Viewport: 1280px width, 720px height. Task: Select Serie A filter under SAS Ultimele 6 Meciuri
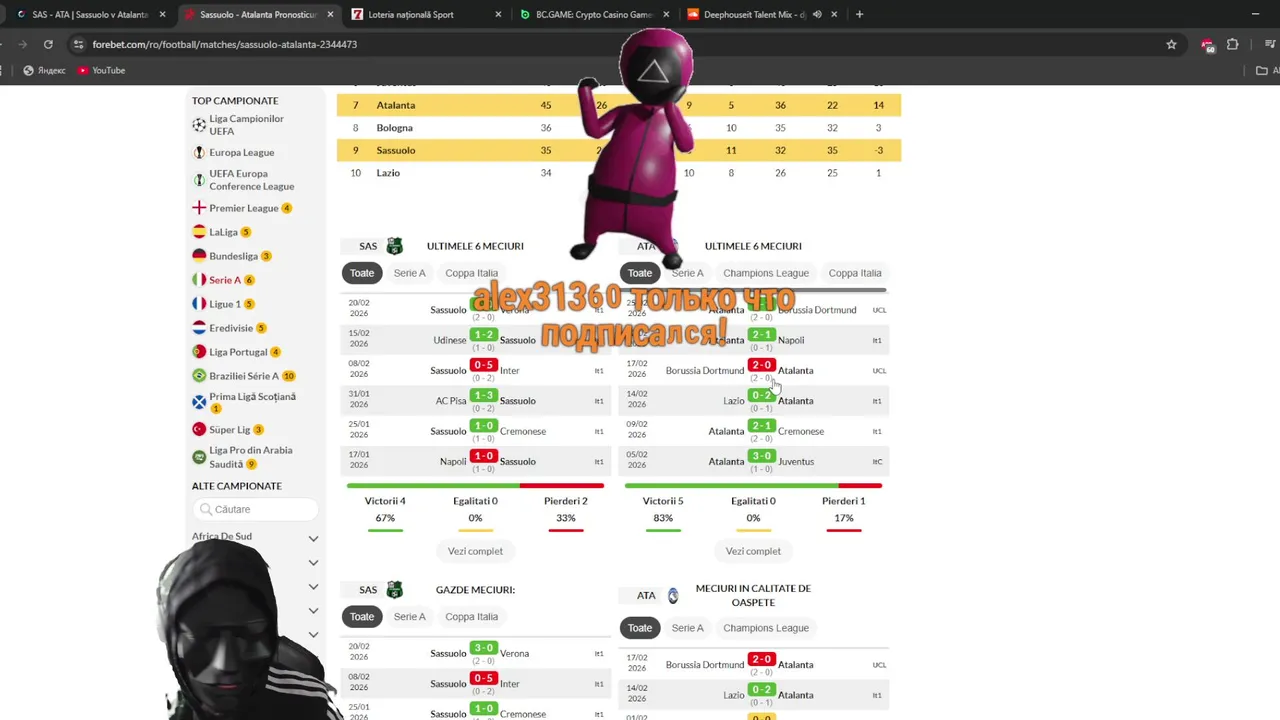[x=409, y=273]
